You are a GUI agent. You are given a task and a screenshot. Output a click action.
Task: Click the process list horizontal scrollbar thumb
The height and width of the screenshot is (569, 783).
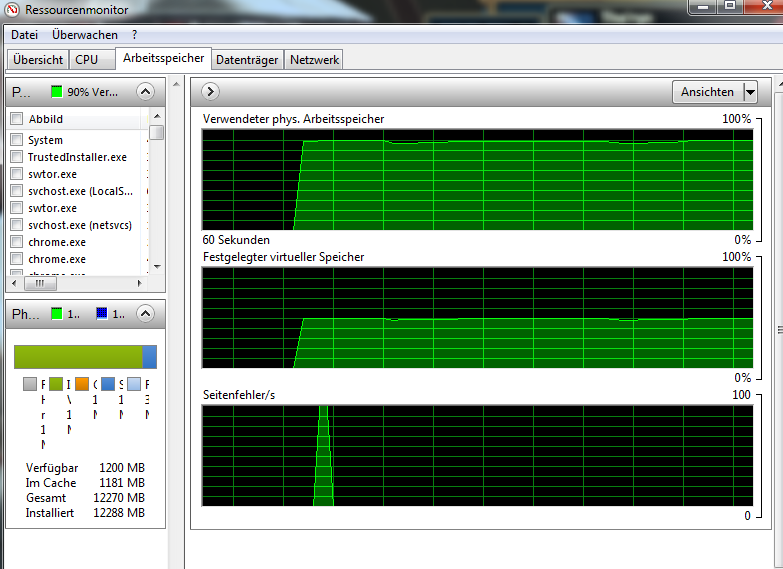[x=40, y=283]
